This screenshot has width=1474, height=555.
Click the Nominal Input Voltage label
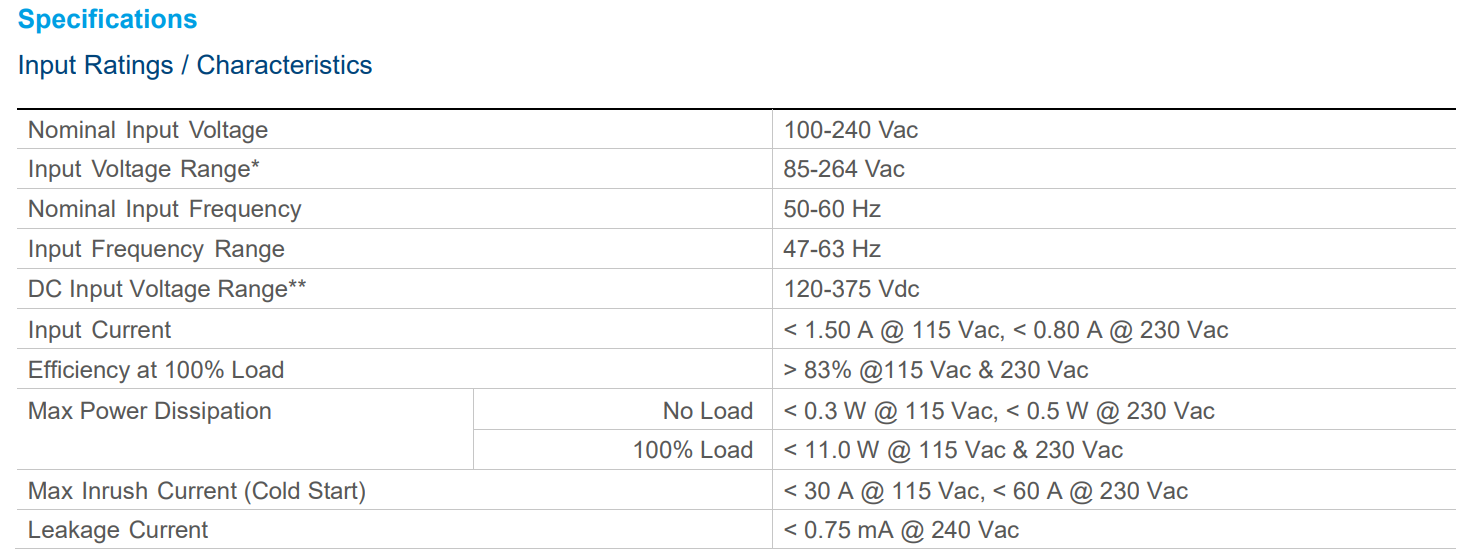click(x=148, y=130)
